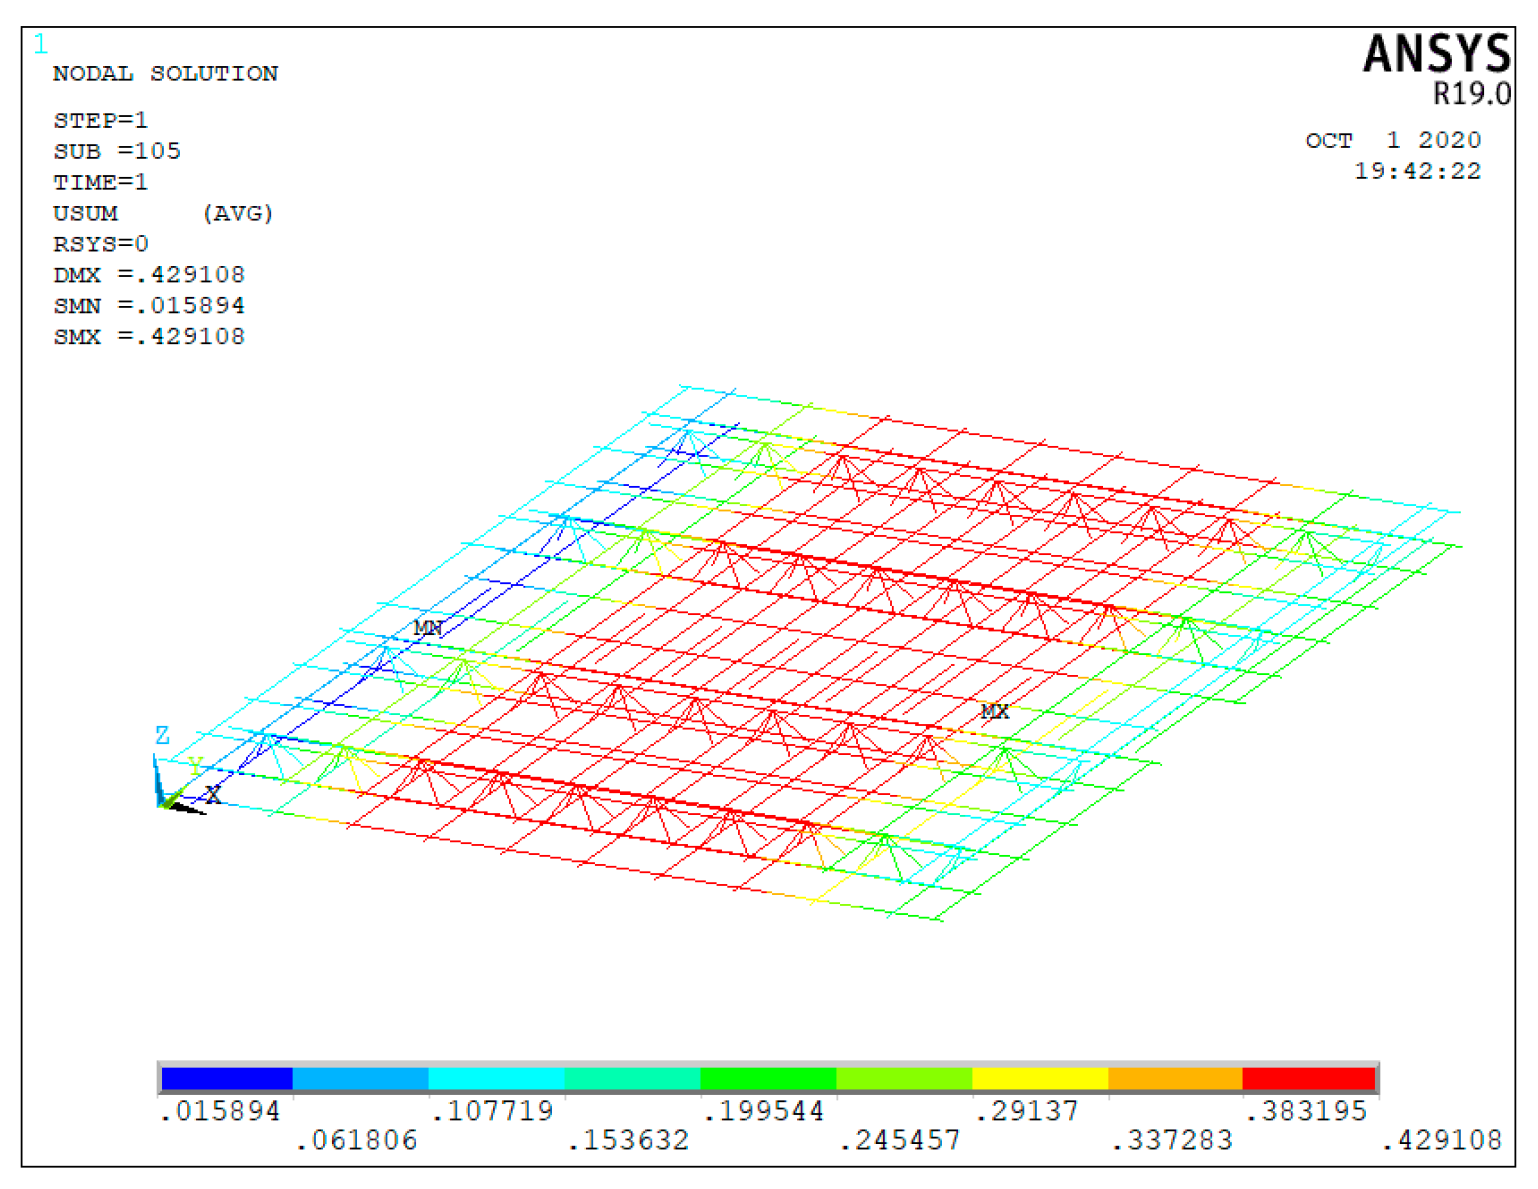Select the 19:42:22 timestamp

1417,171
